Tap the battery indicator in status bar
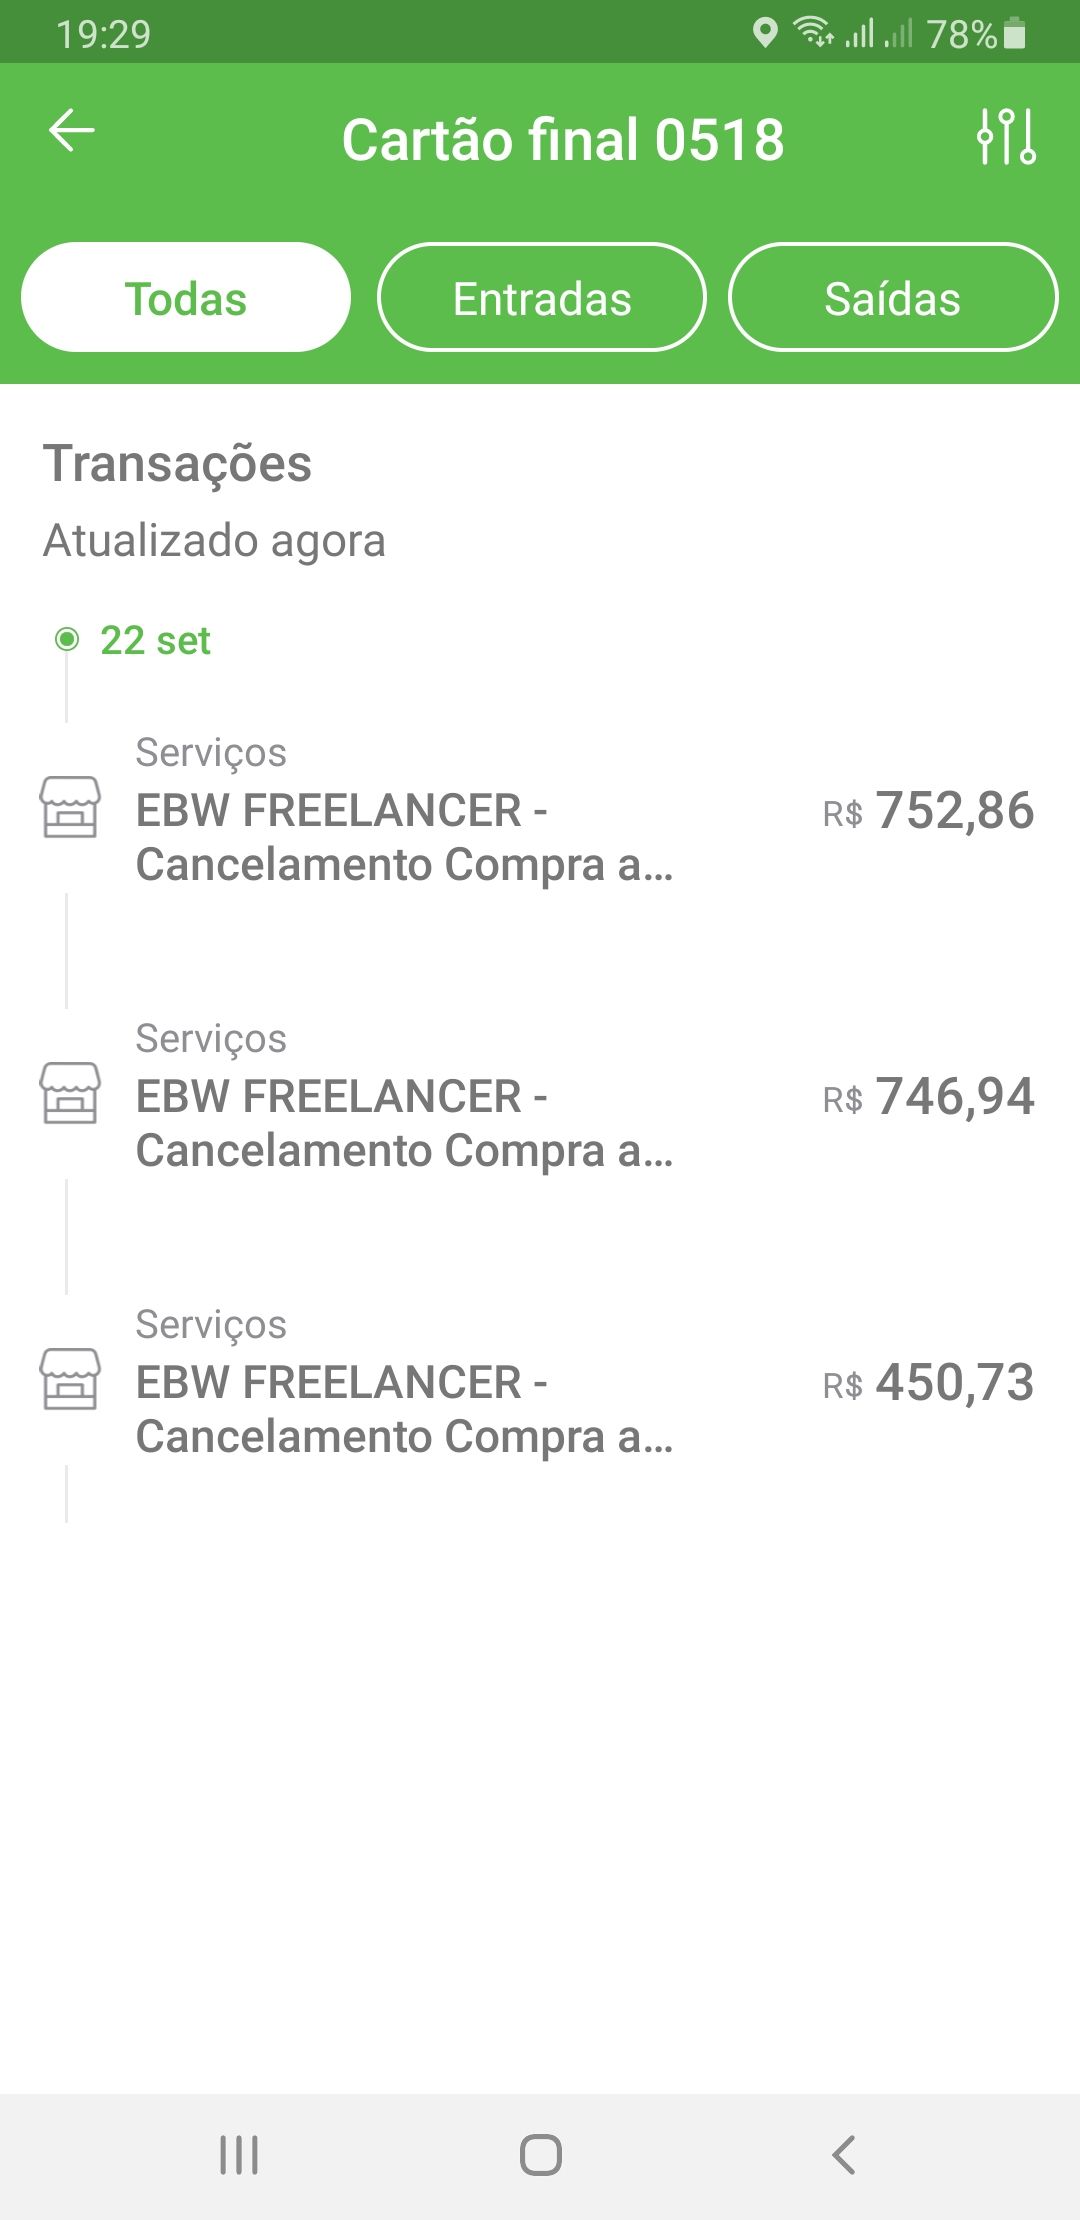This screenshot has width=1080, height=2220. coord(1014,33)
